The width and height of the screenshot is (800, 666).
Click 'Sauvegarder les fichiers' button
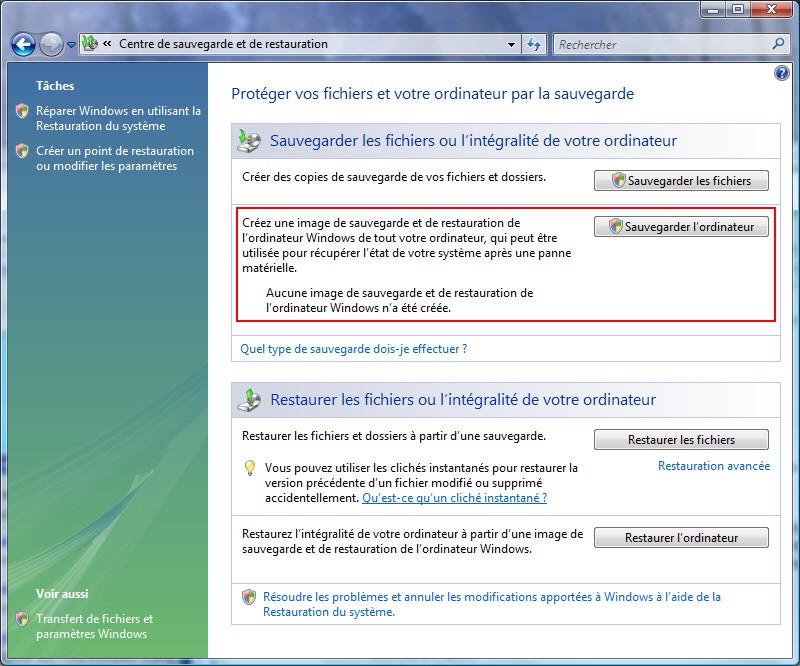681,181
